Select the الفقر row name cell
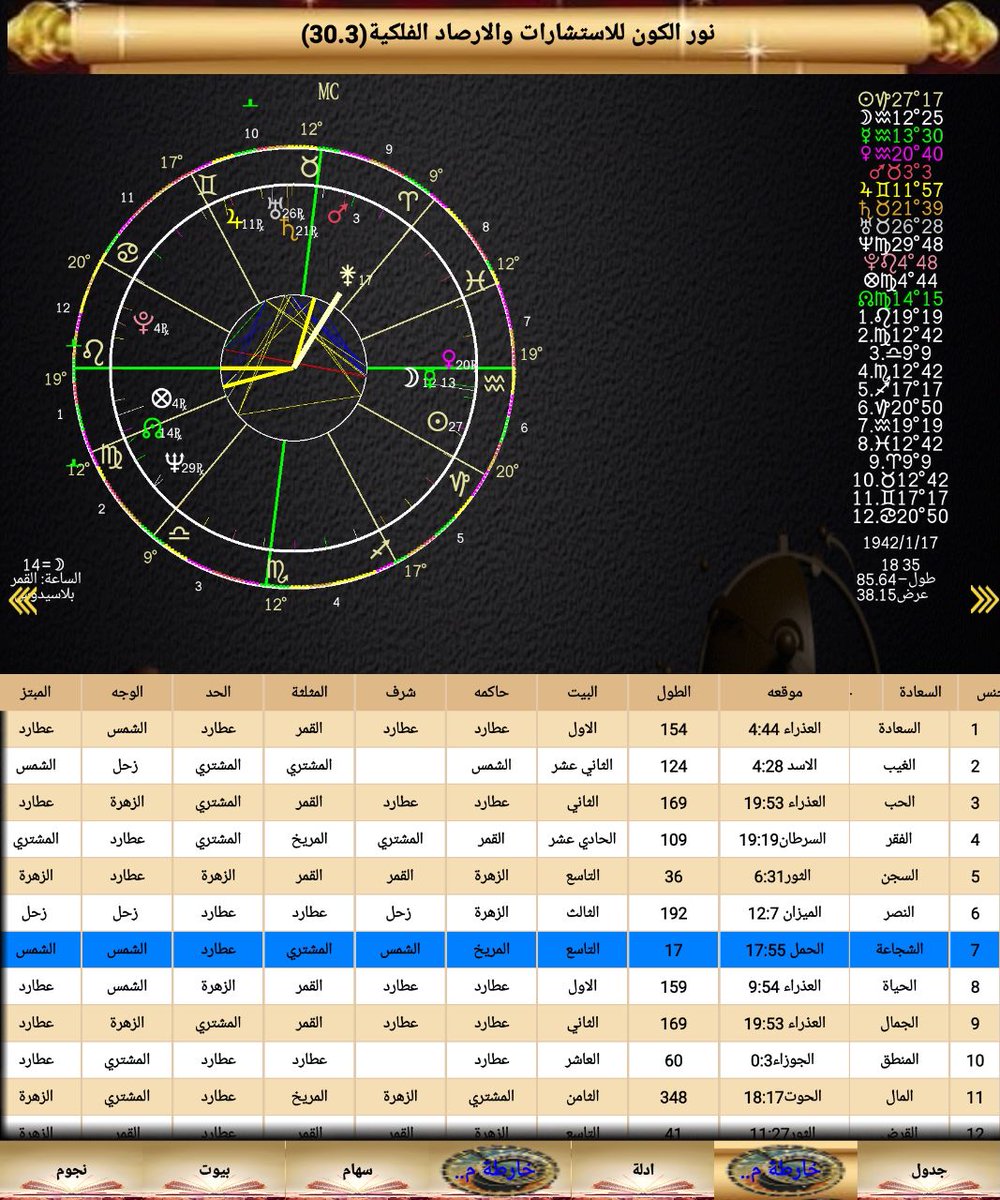The width and height of the screenshot is (1000, 1200). point(900,840)
